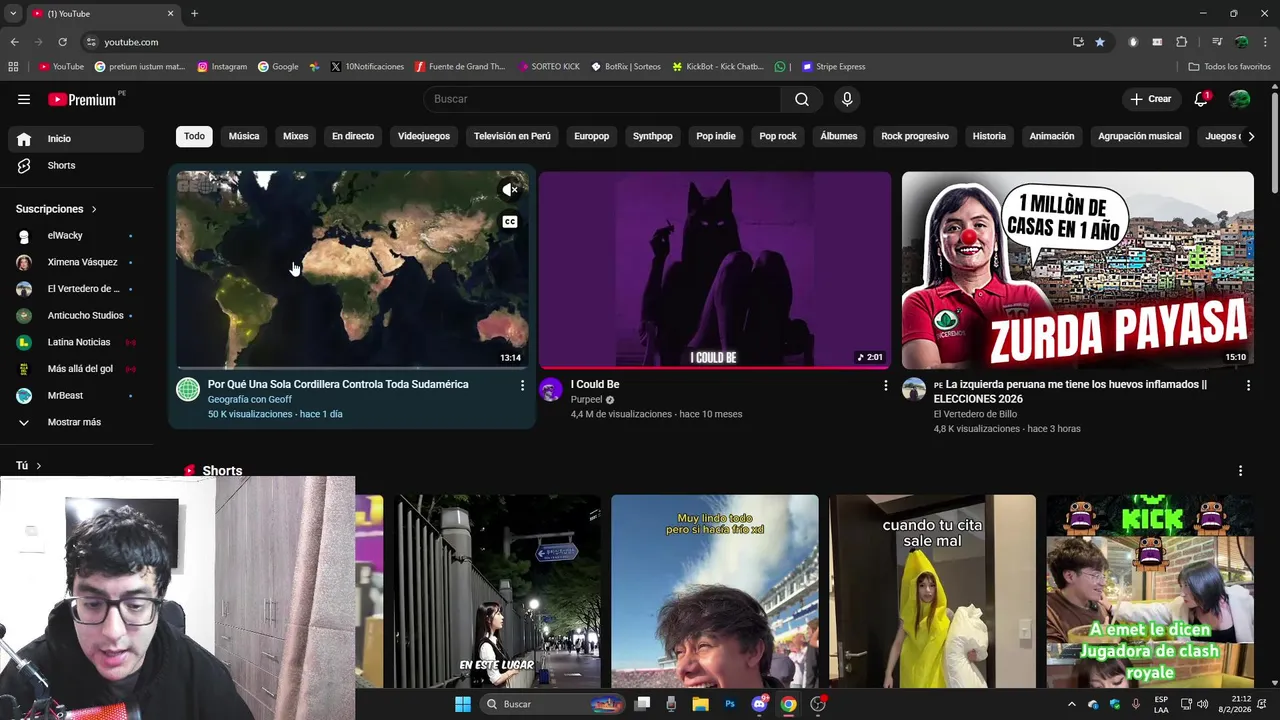Expand the Suscripciones section
The image size is (1280, 720).
[x=57, y=209]
